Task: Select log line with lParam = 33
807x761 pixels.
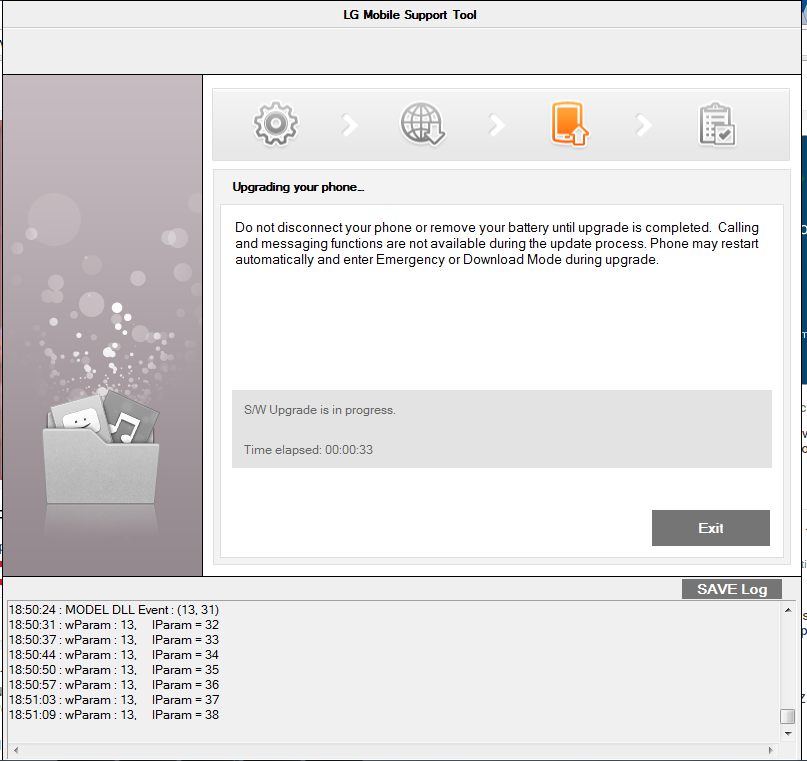Action: pyautogui.click(x=114, y=640)
